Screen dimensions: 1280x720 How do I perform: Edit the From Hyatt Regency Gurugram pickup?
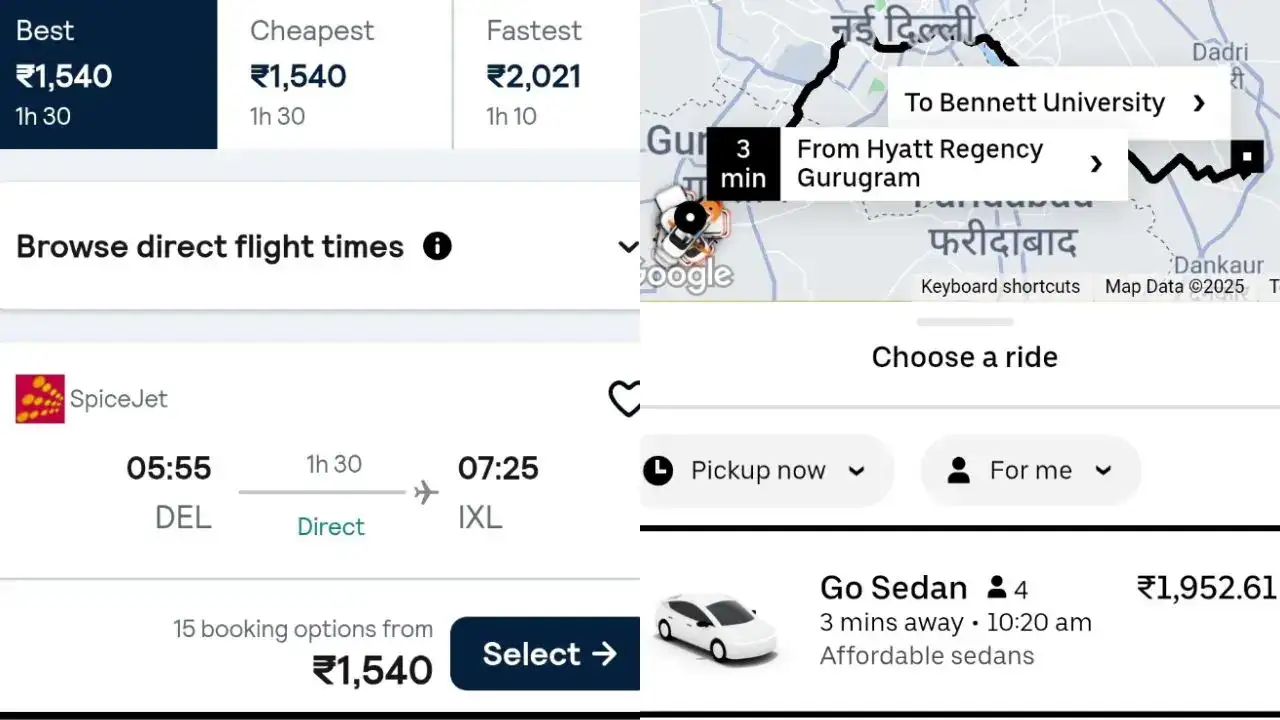coord(920,164)
